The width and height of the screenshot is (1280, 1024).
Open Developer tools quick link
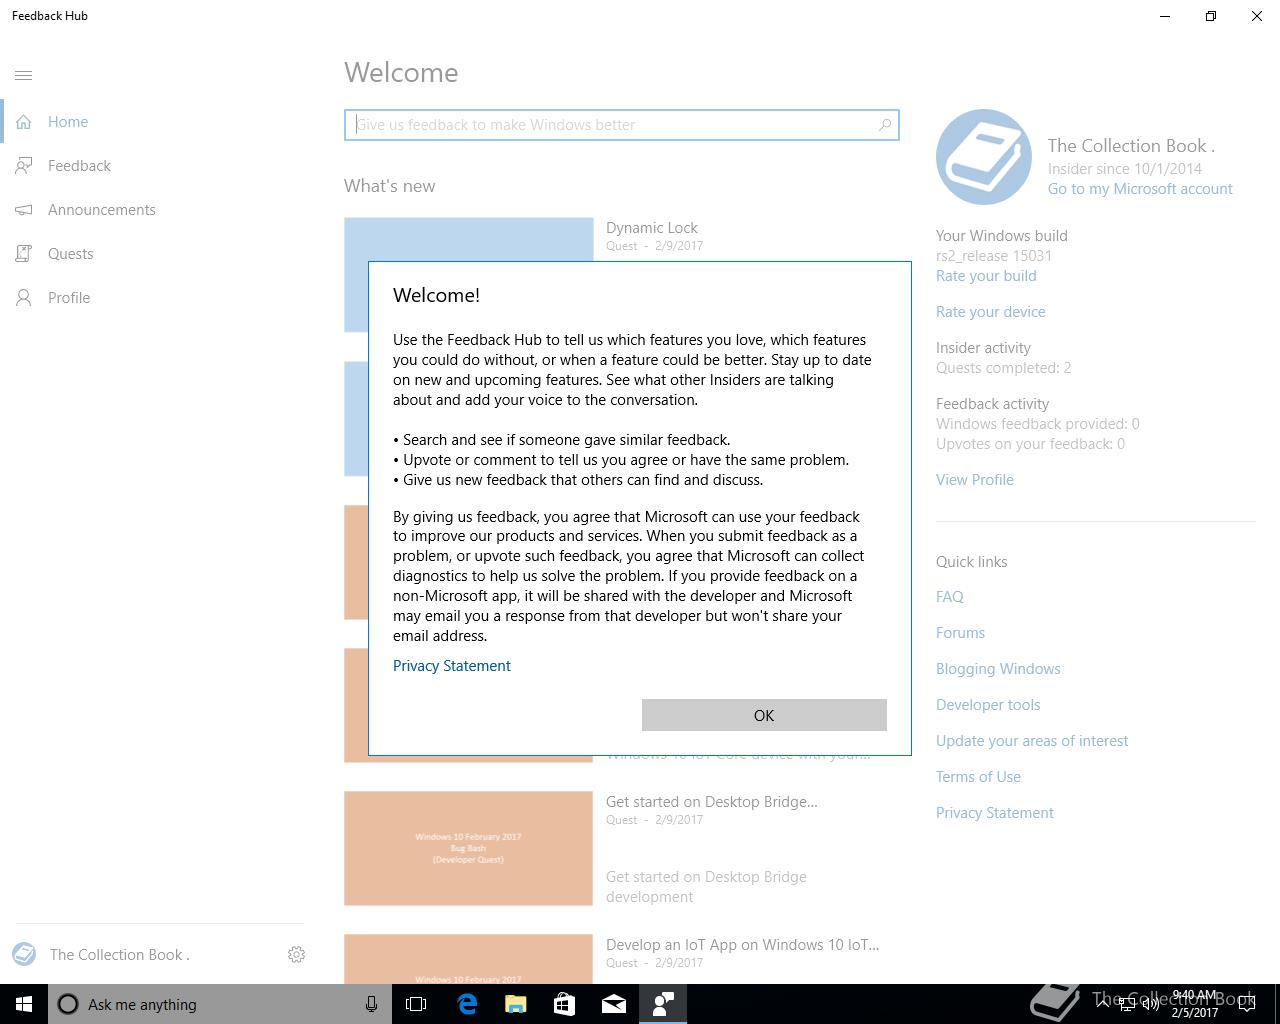(x=988, y=705)
